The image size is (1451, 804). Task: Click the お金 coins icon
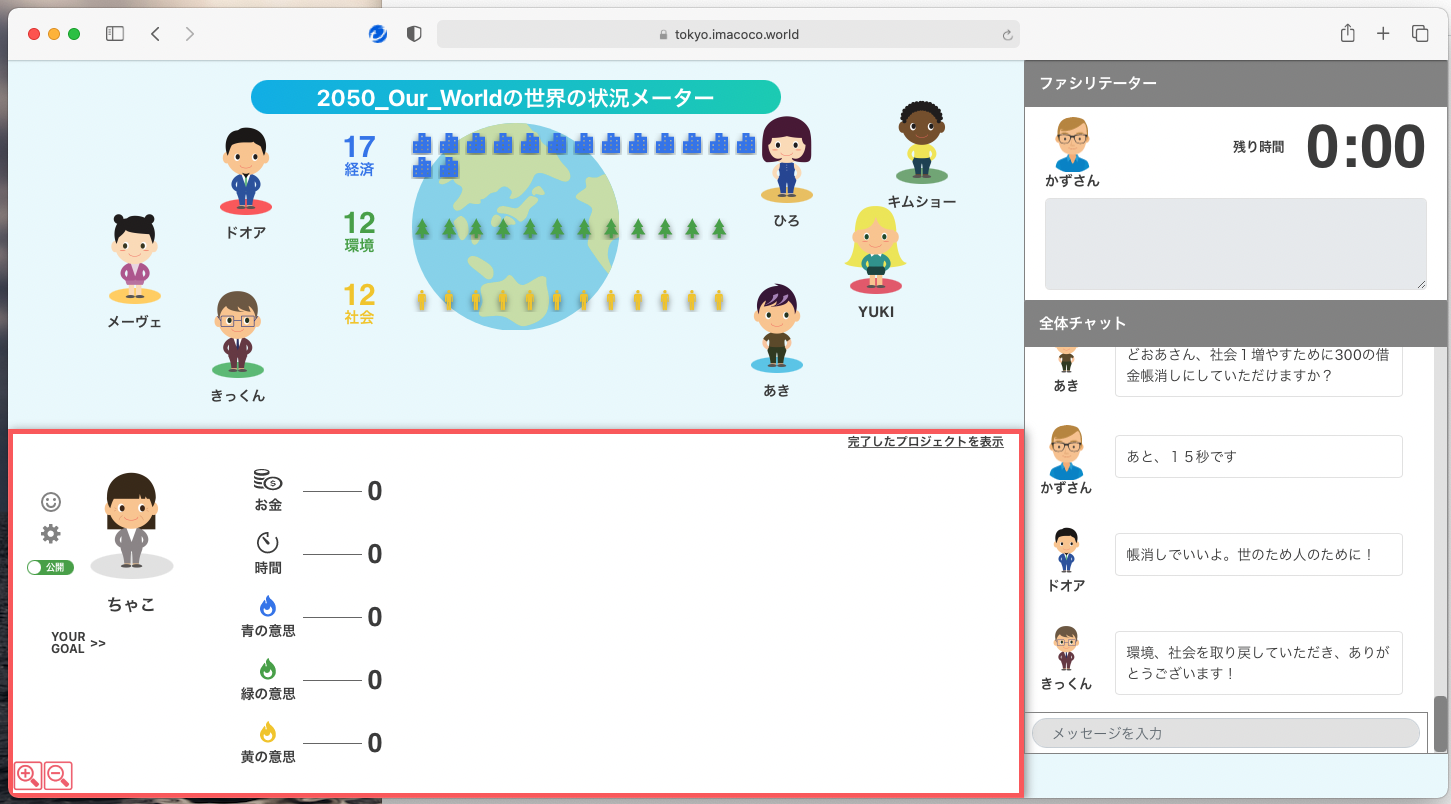(267, 481)
